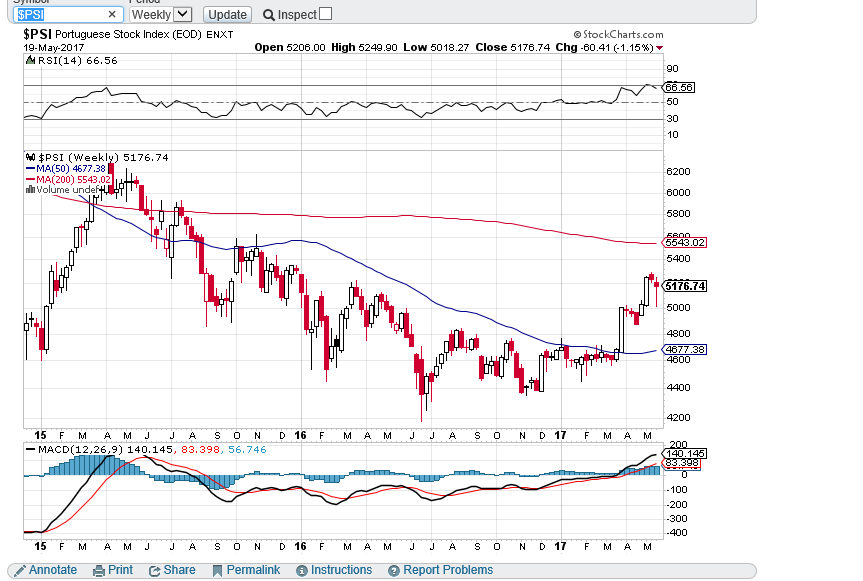
Task: Click the $PSI (Weekly) candlestick legend icon
Action: (31, 157)
